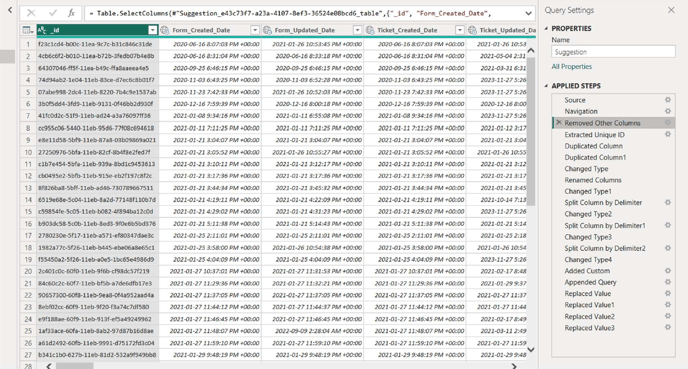Select the Changed Type2 step

[588, 214]
